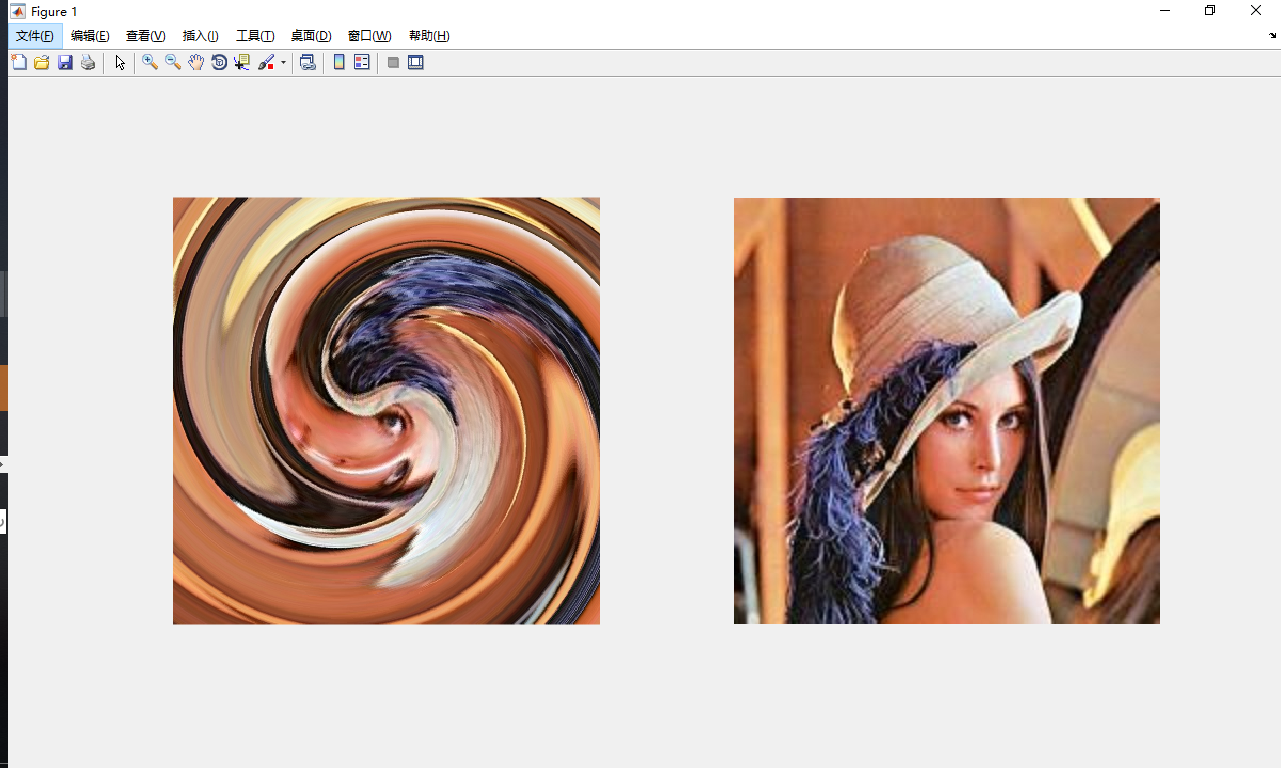Click the swirled image on the left
This screenshot has width=1281, height=768.
click(386, 411)
